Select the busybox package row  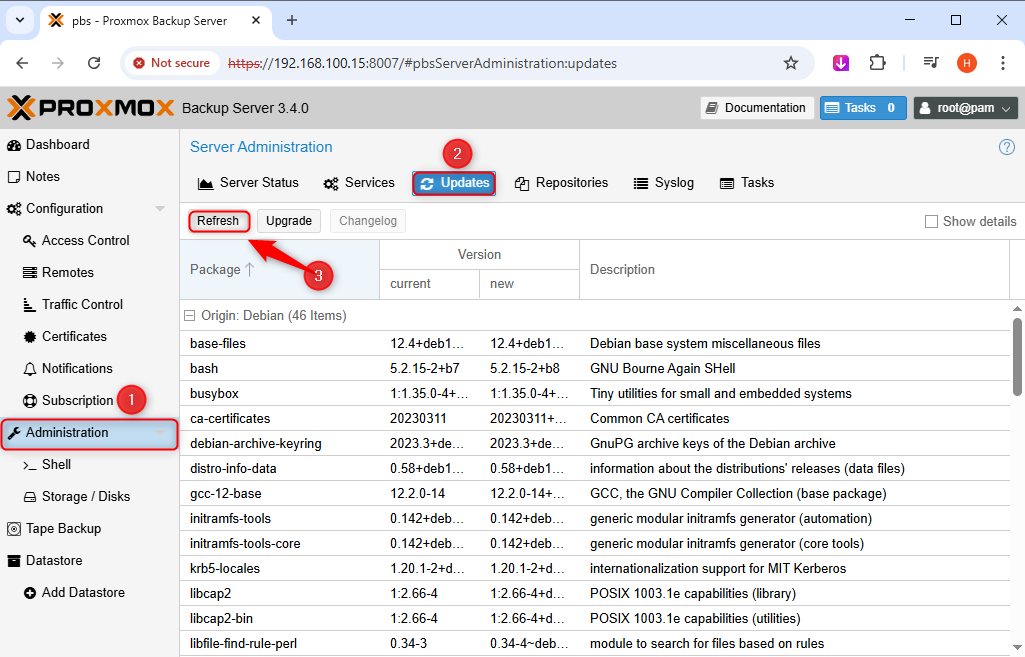[595, 394]
